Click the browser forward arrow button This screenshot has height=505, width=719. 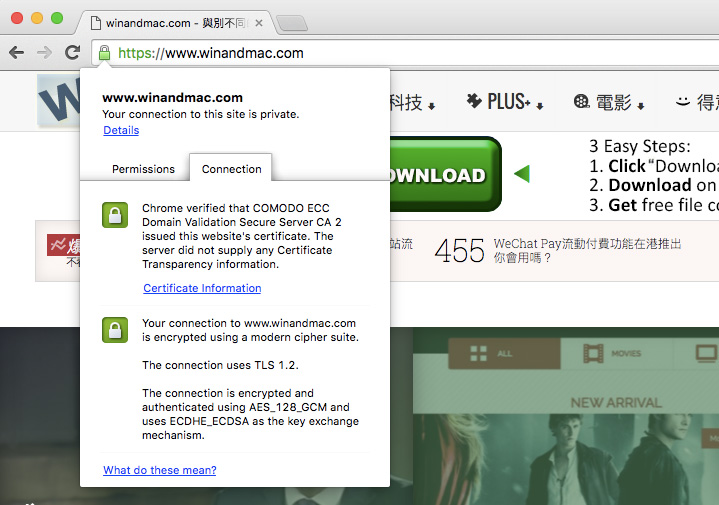[44, 53]
